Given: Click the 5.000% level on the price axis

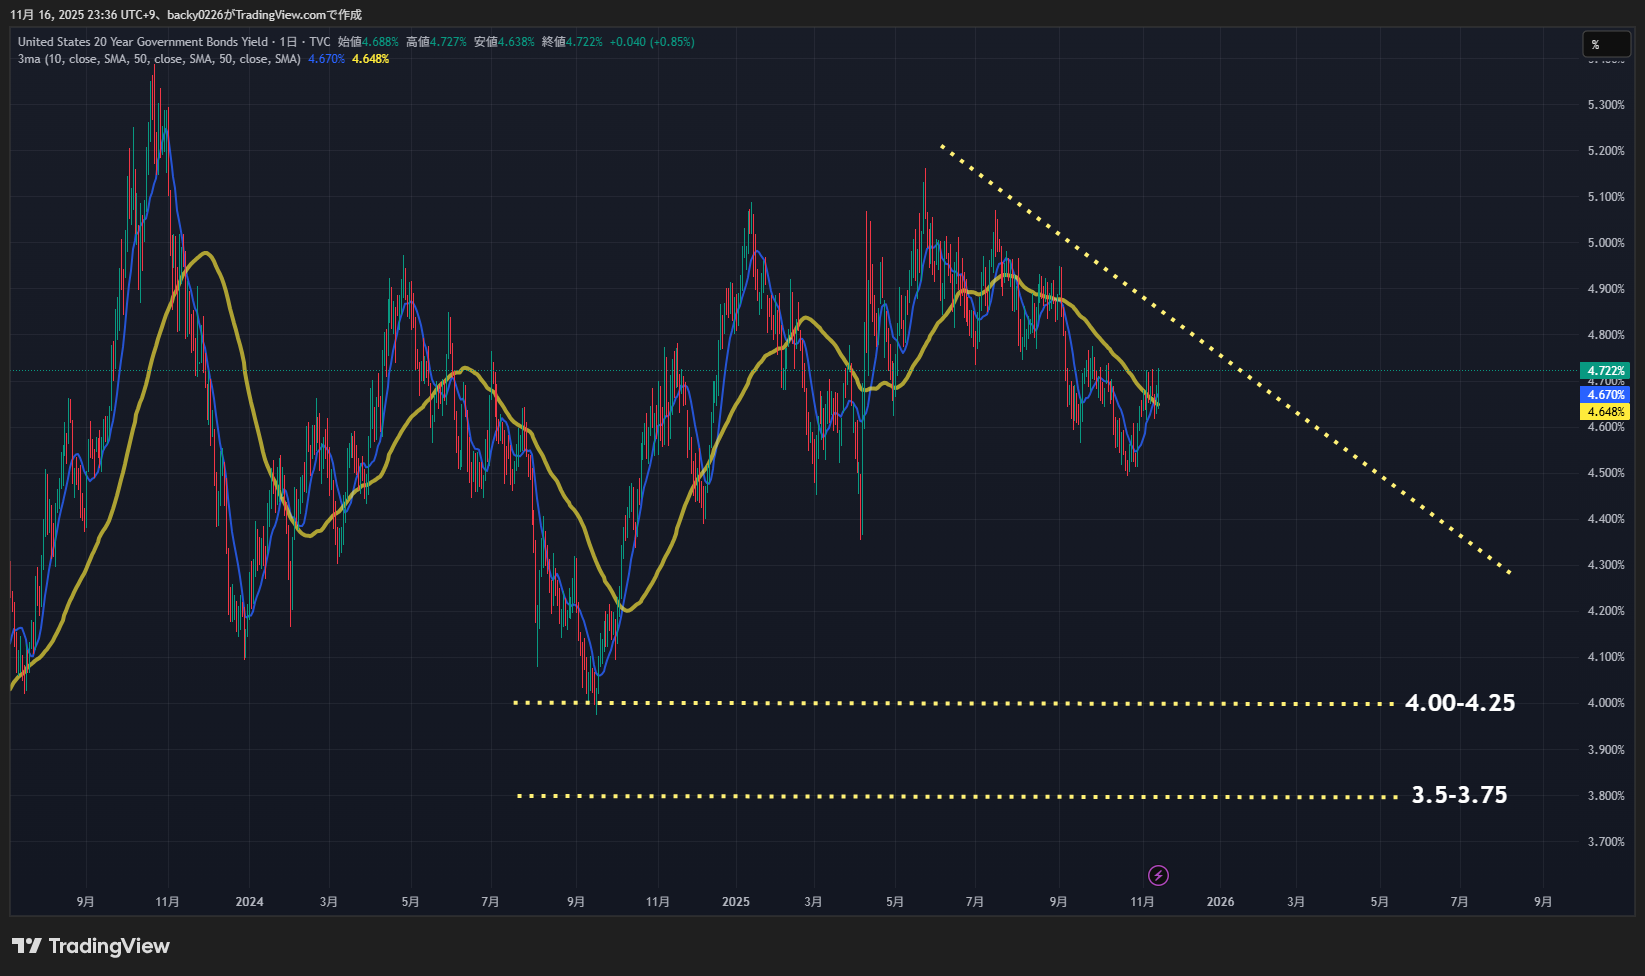Looking at the screenshot, I should (x=1606, y=243).
